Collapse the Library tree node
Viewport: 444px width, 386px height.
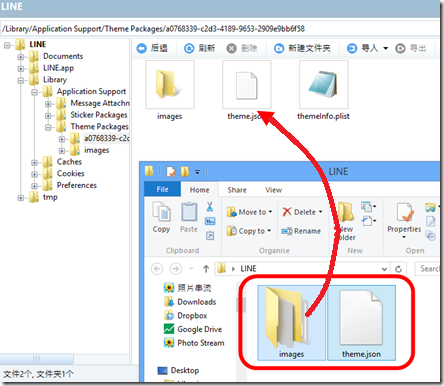point(21,80)
